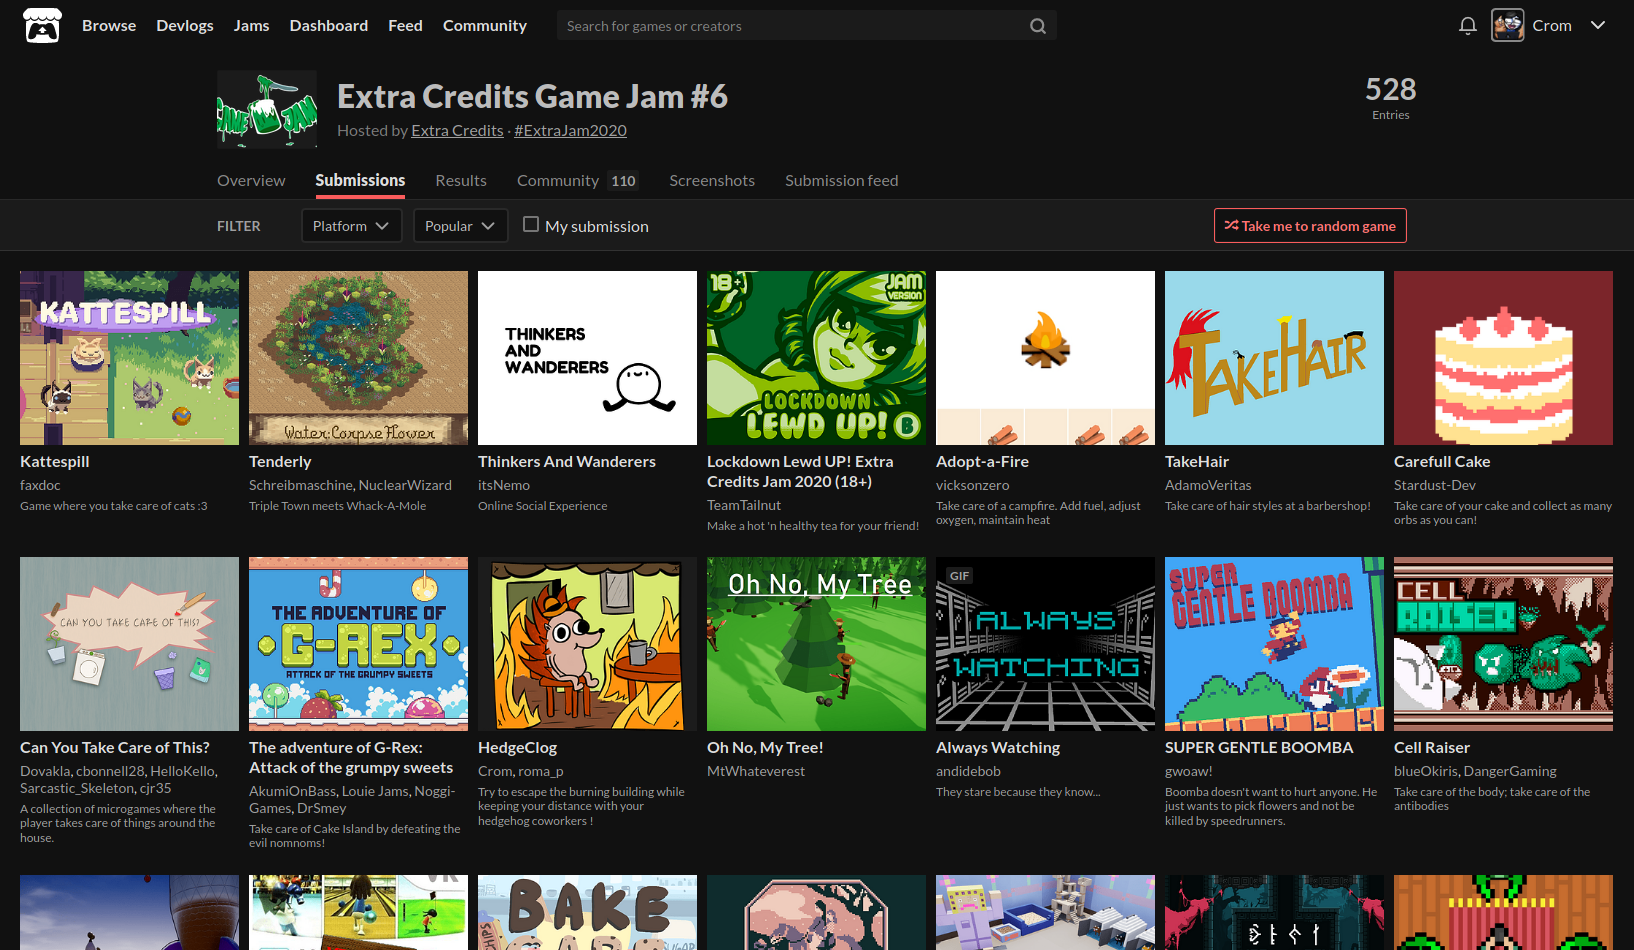Open the Super Gentle Boomba thumbnail
Image resolution: width=1634 pixels, height=950 pixels.
coord(1274,644)
